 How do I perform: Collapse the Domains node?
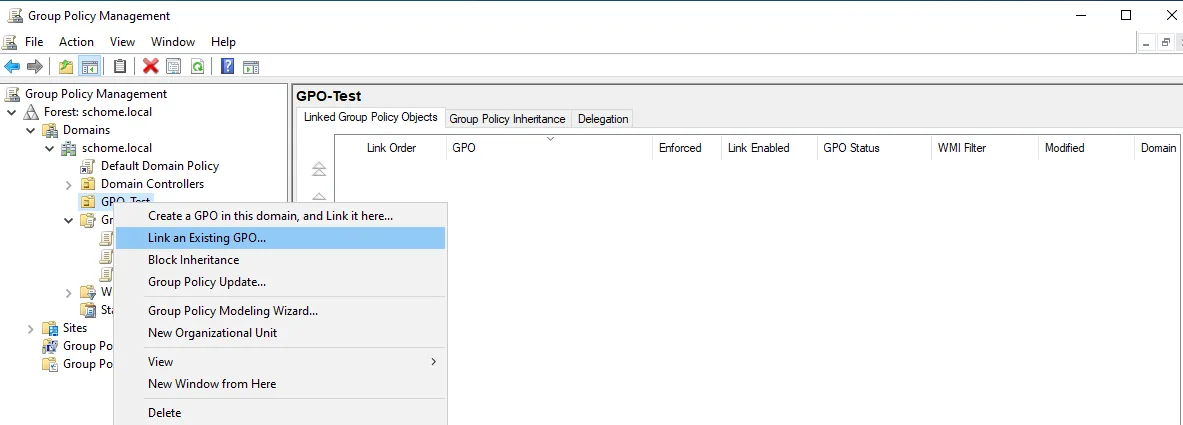tap(30, 130)
